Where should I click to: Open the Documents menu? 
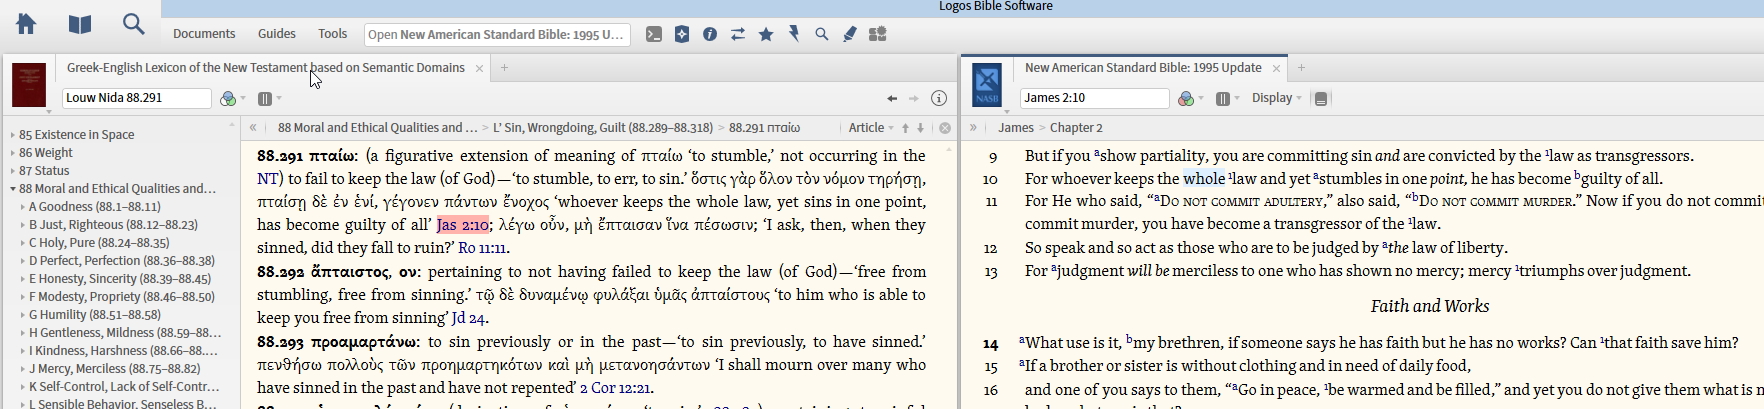[x=204, y=34]
